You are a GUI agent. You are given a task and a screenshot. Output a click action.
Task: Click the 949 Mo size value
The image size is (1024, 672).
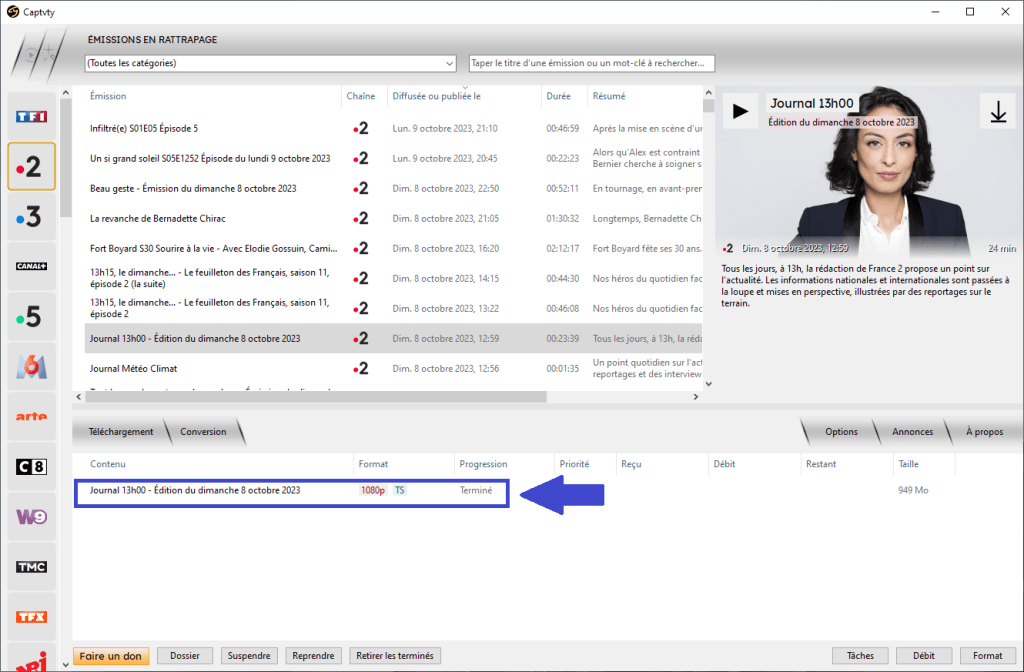[913, 490]
